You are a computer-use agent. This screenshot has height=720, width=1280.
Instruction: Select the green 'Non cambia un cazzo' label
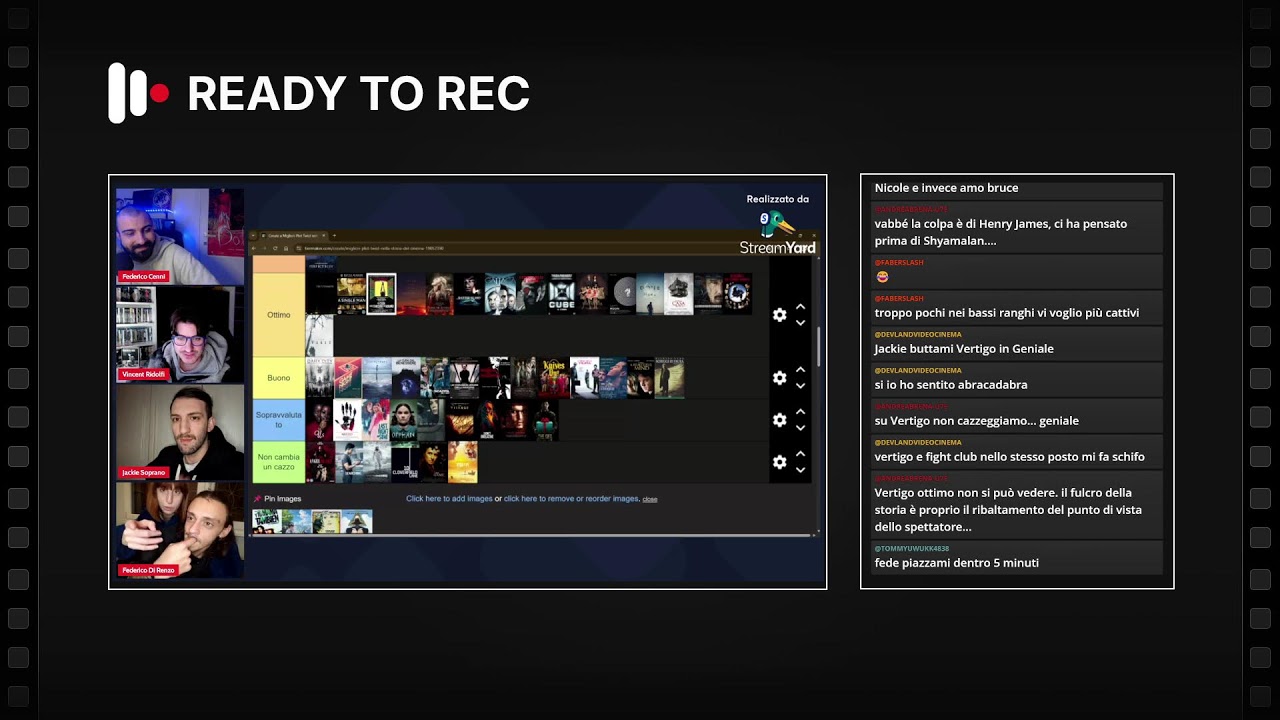point(278,462)
